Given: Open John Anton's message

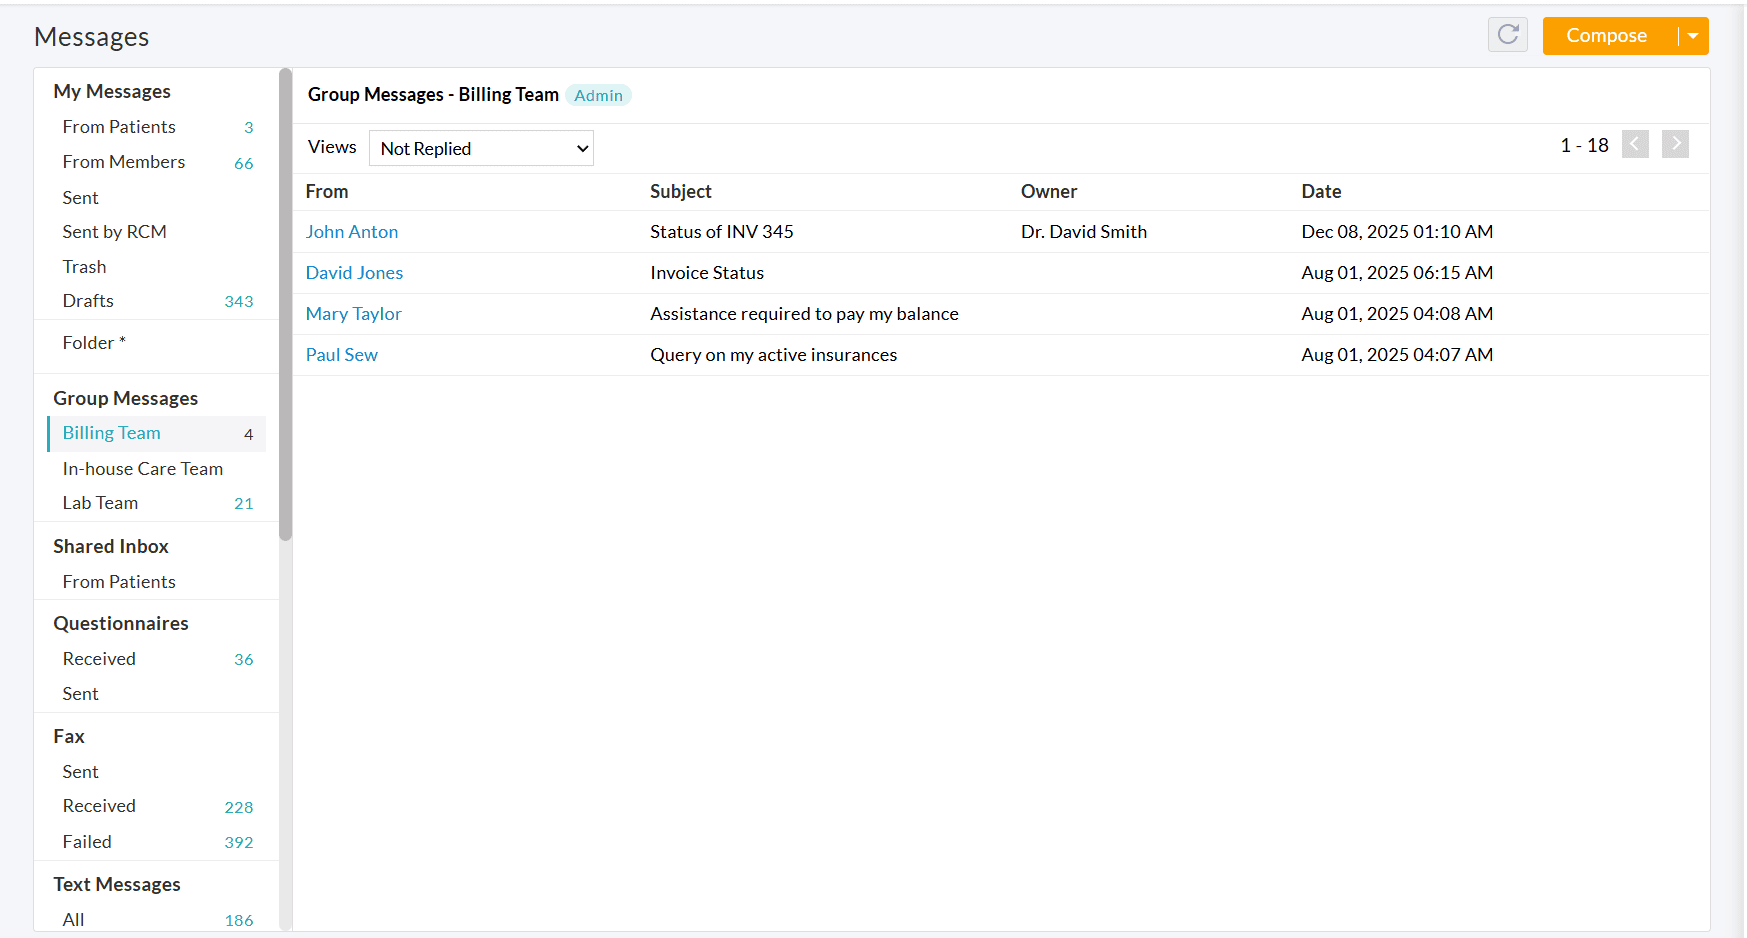Looking at the screenshot, I should pos(352,232).
